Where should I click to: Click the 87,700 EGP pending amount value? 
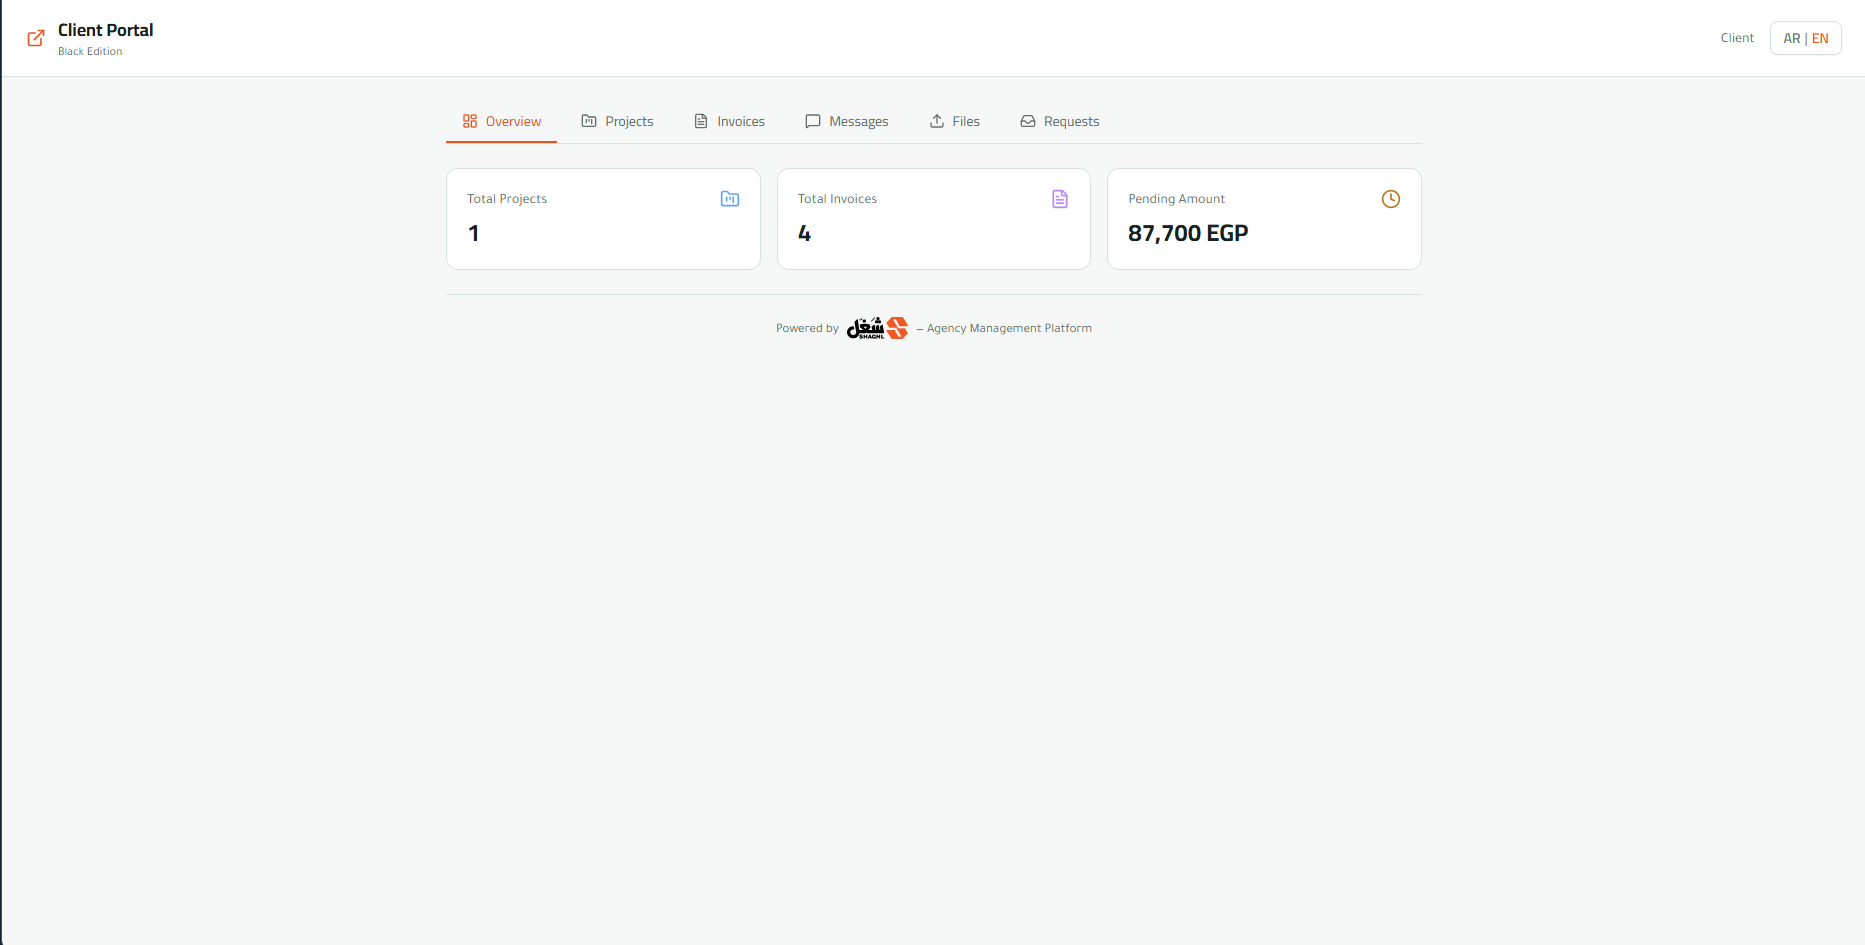tap(1188, 233)
